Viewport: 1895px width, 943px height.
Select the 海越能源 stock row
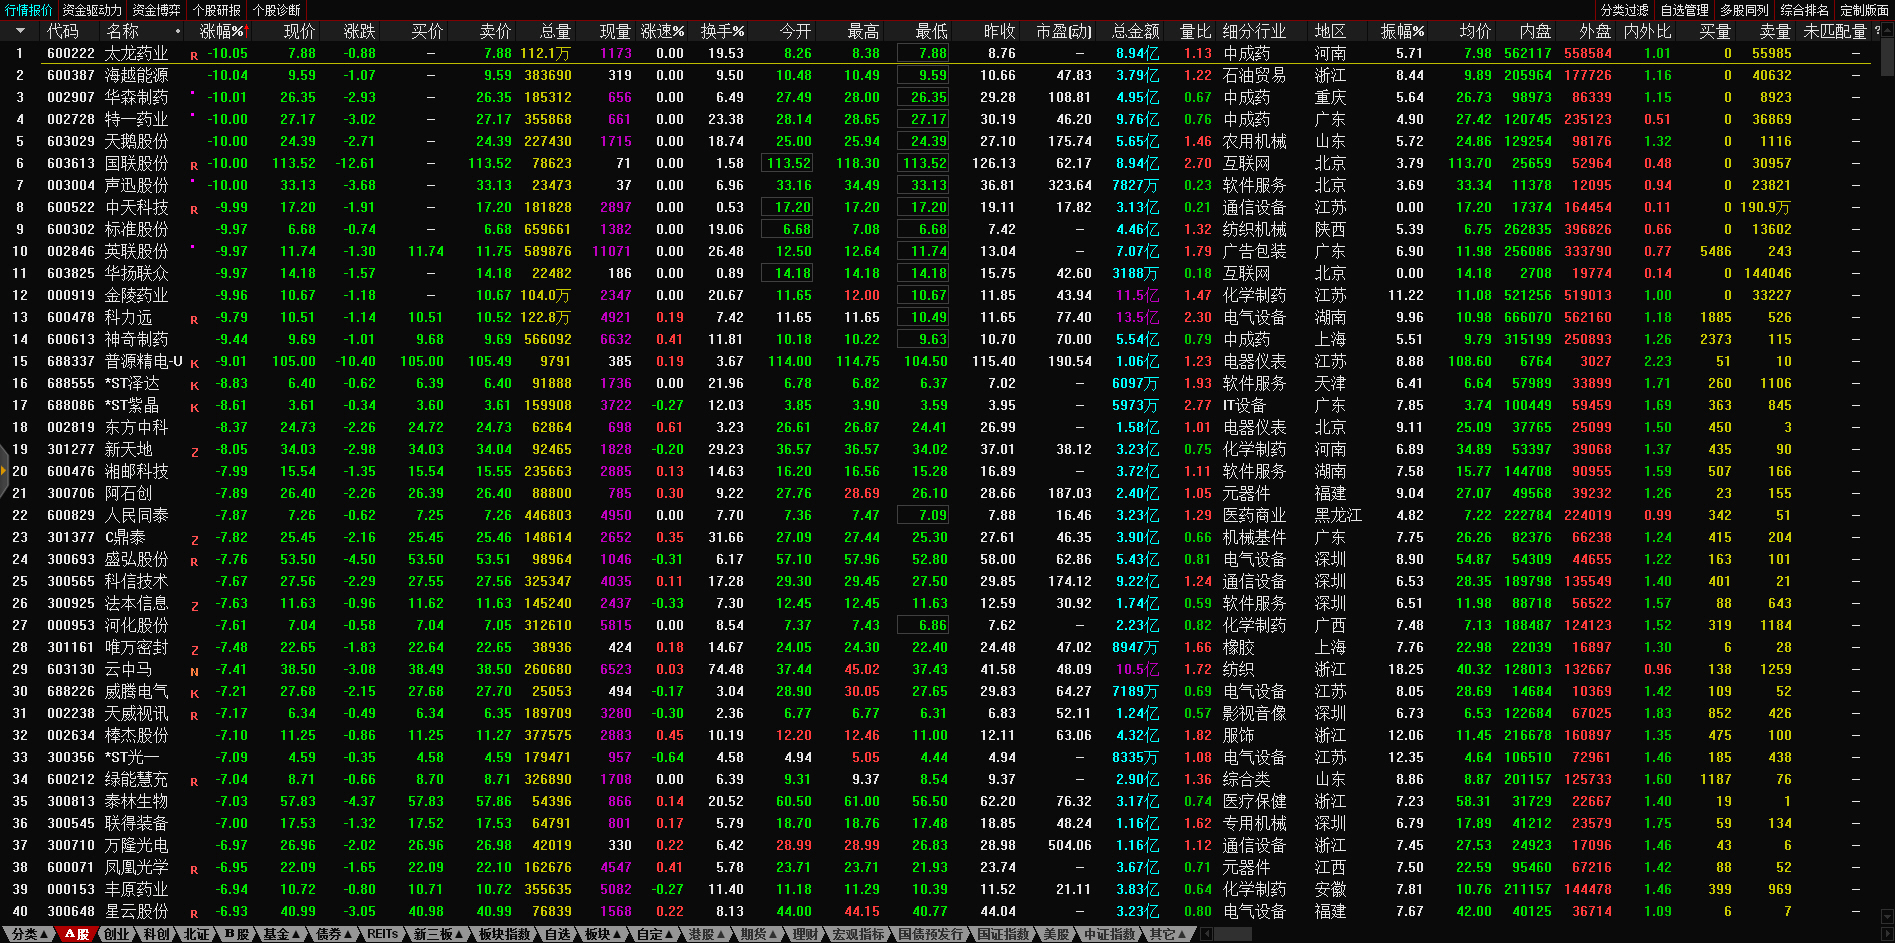coord(136,75)
